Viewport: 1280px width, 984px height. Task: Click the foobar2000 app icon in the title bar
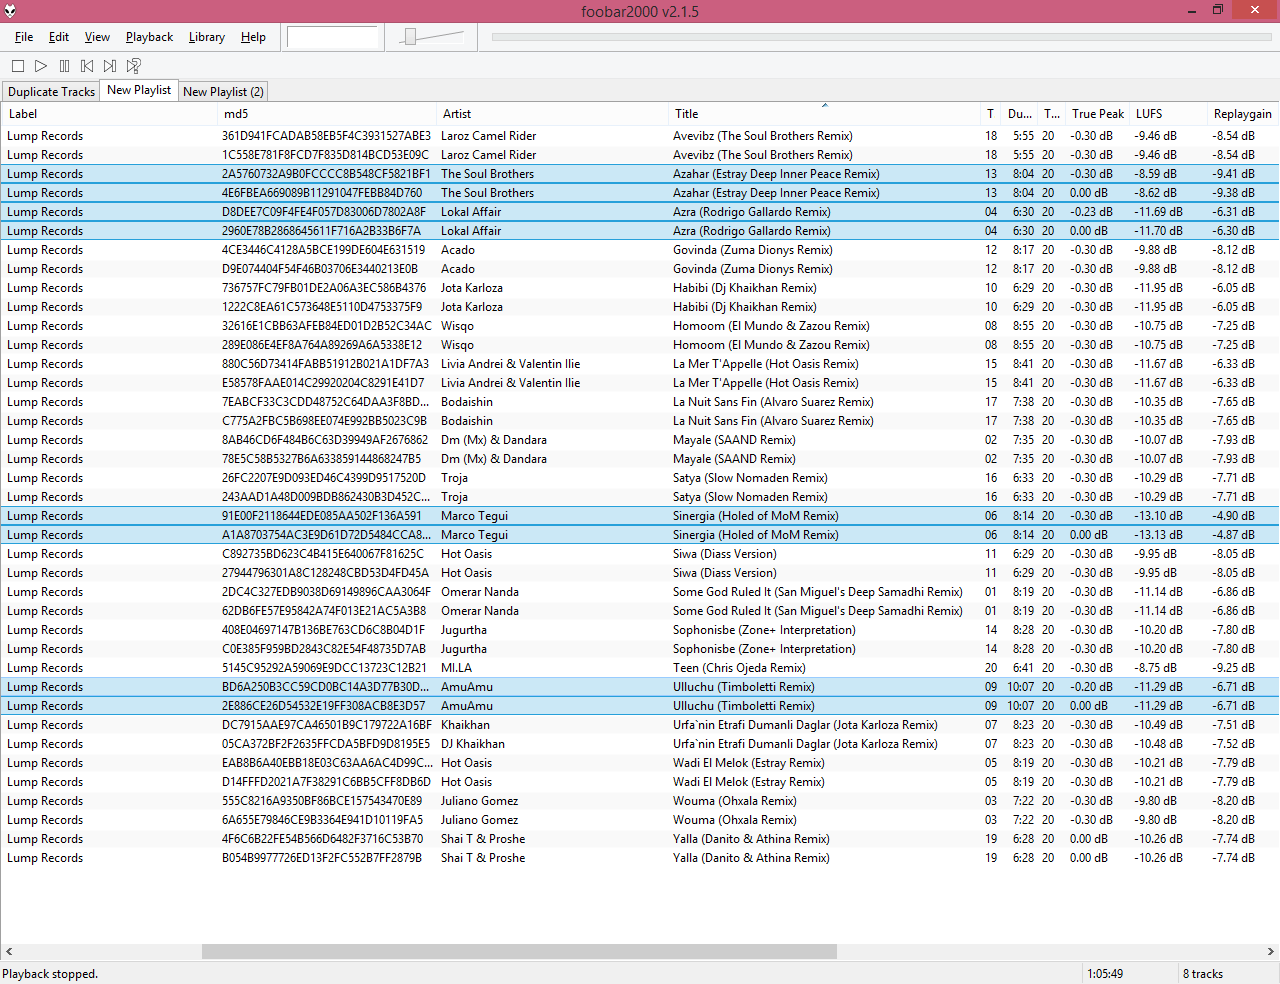[10, 11]
